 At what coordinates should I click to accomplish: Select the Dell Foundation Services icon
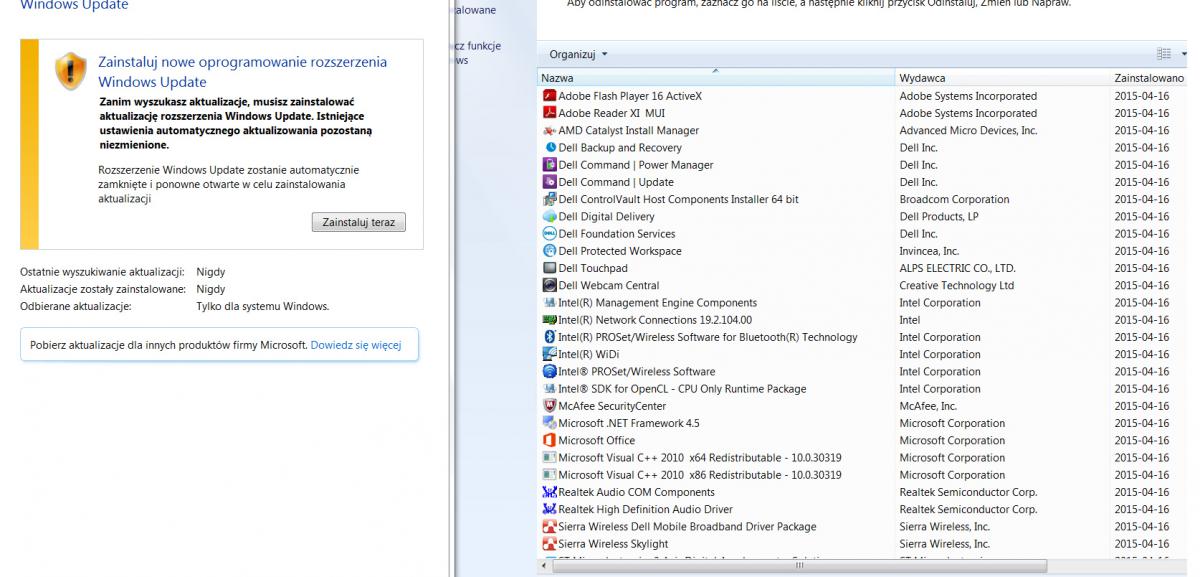(549, 234)
